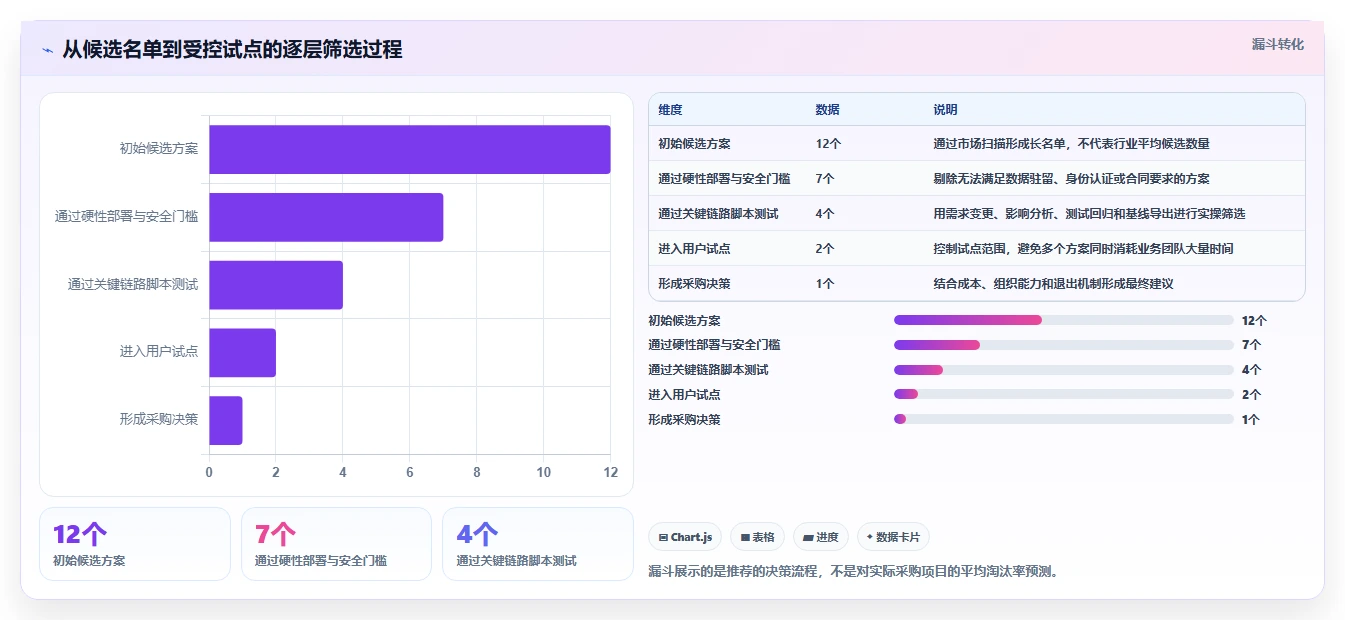1345x620 pixels.
Task: Click the 形成采购决策 label in the progress list
Action: point(684,420)
